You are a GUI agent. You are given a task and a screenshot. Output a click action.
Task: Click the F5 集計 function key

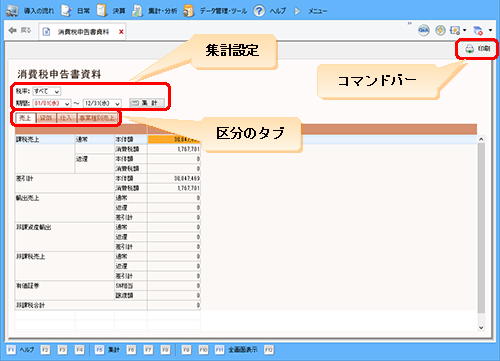pos(107,350)
